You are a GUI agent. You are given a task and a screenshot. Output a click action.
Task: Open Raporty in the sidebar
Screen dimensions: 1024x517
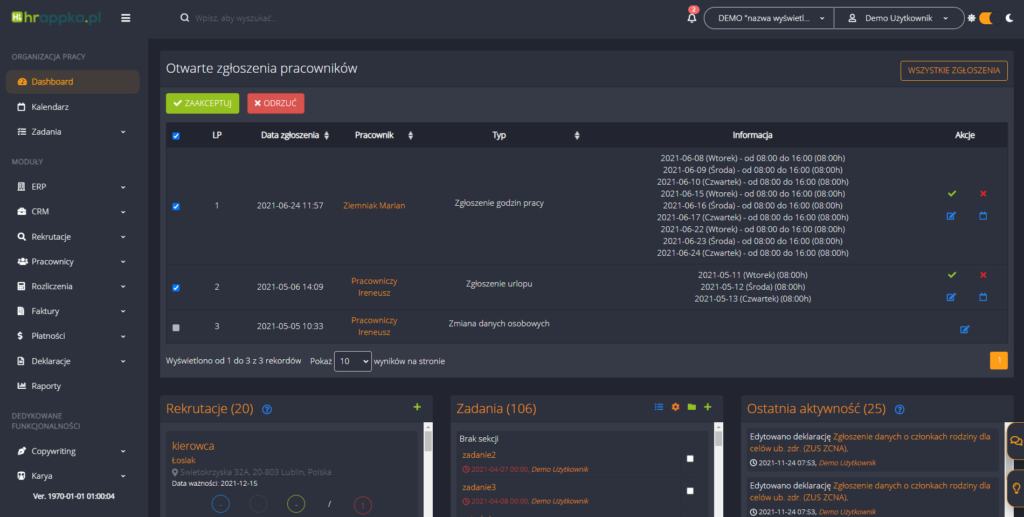click(x=48, y=385)
